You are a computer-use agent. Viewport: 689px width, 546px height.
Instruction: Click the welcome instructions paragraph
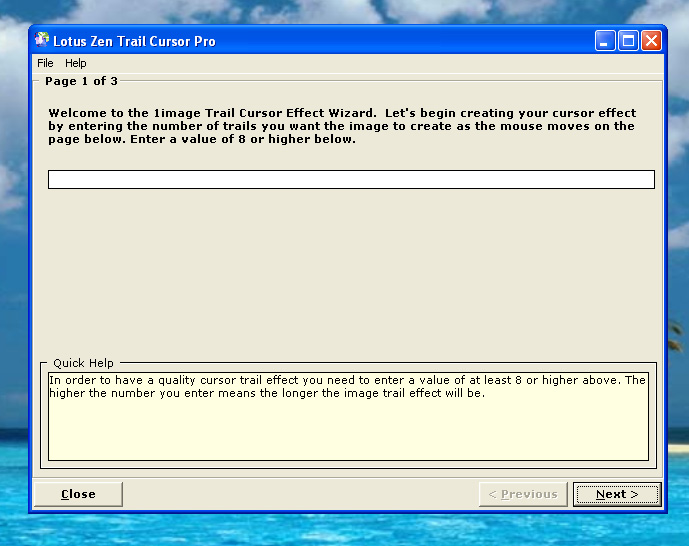pos(342,126)
